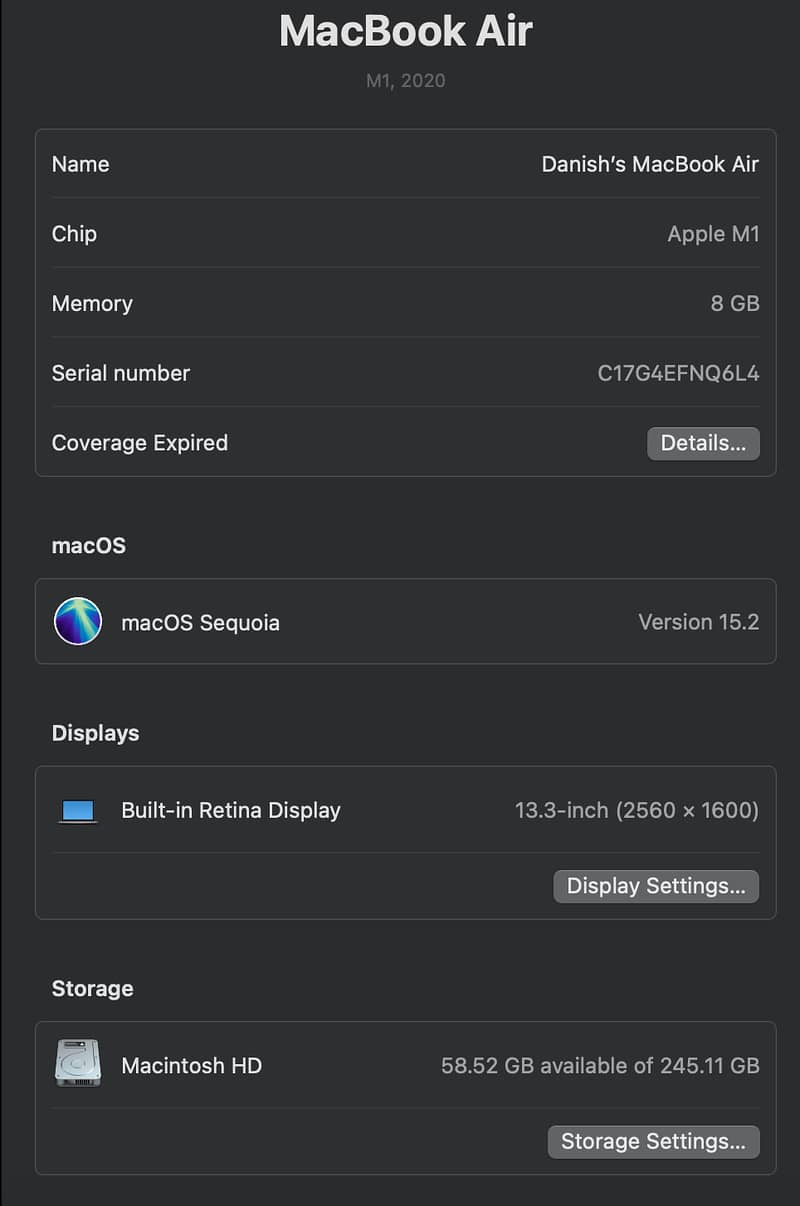Open Storage Settings
This screenshot has width=800, height=1206.
click(653, 1141)
